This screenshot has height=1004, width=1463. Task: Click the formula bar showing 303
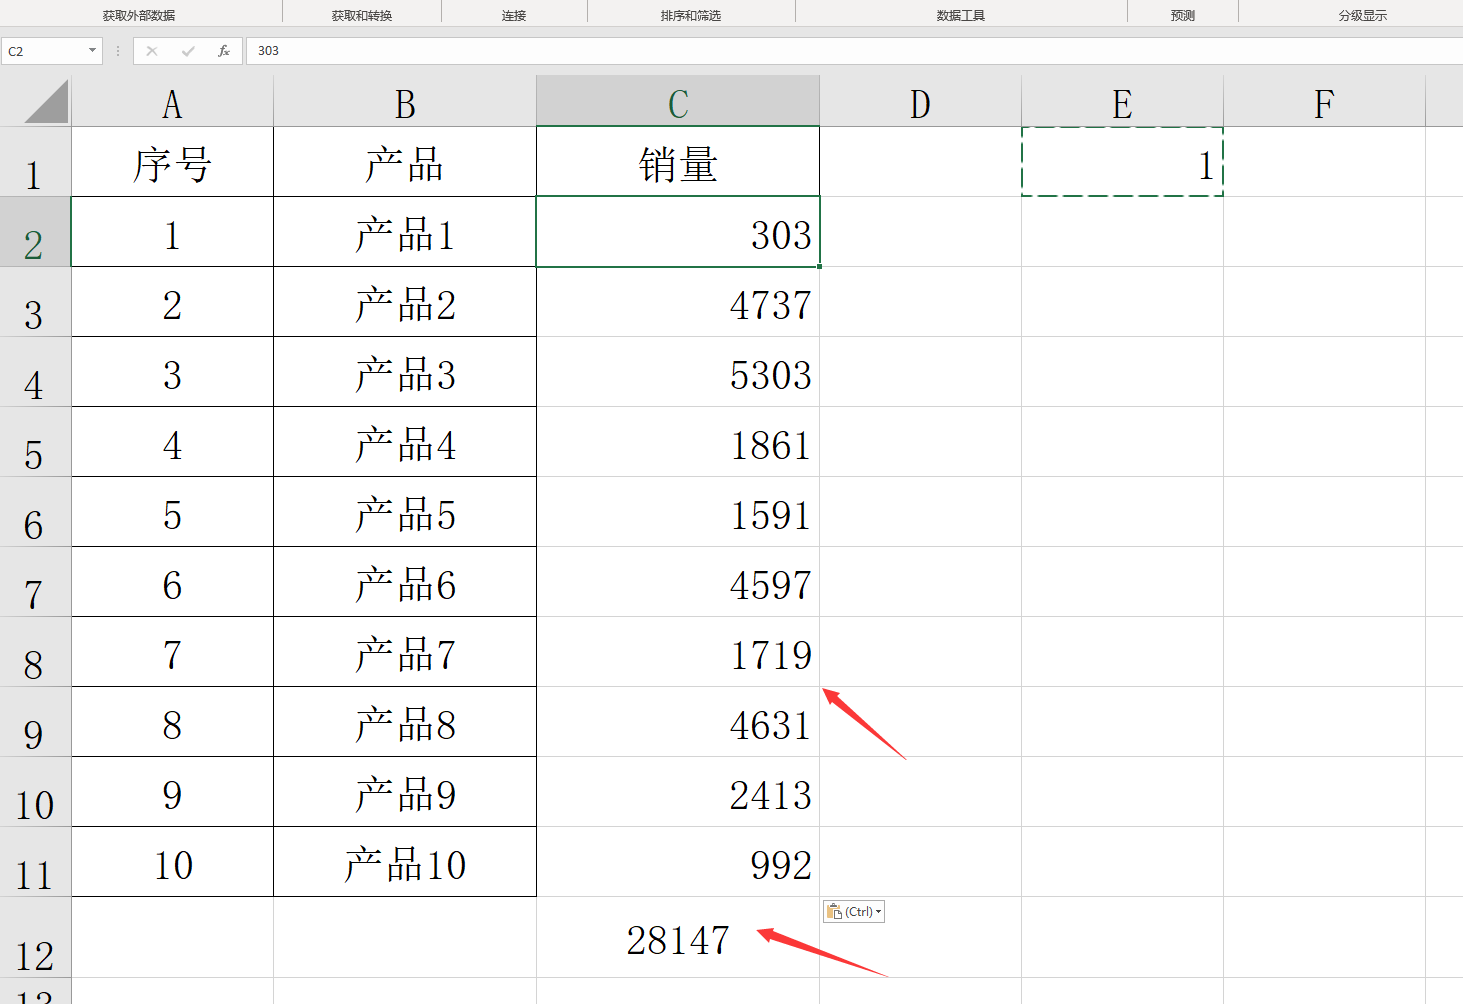coord(855,51)
